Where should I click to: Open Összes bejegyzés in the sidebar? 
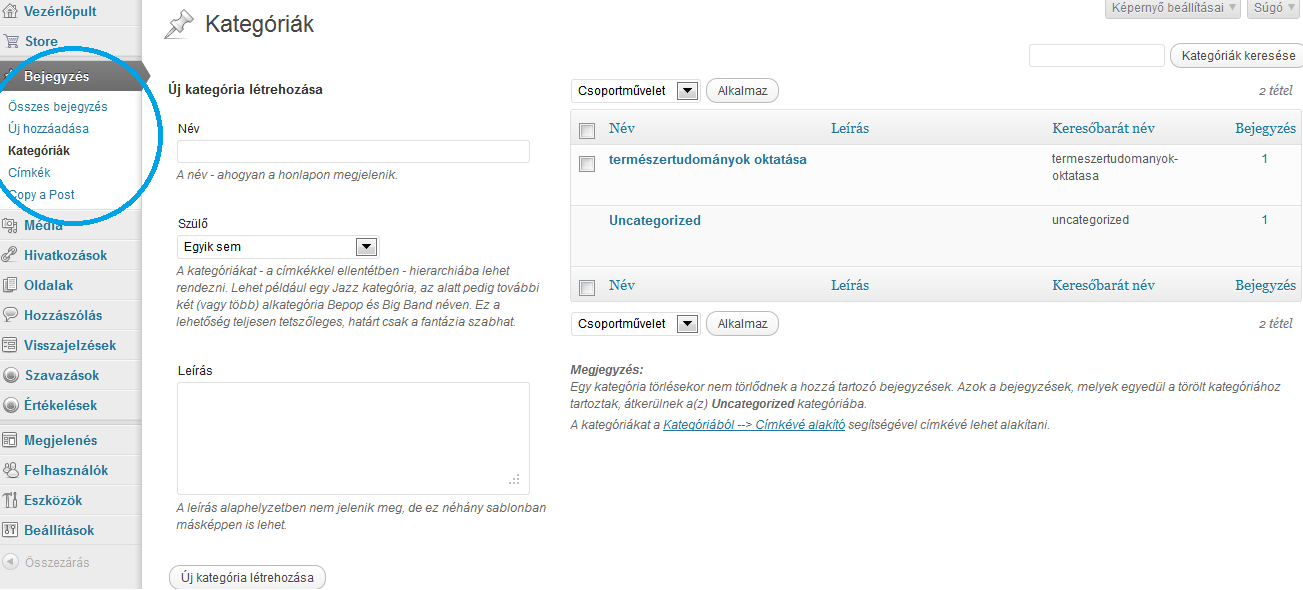pos(57,107)
